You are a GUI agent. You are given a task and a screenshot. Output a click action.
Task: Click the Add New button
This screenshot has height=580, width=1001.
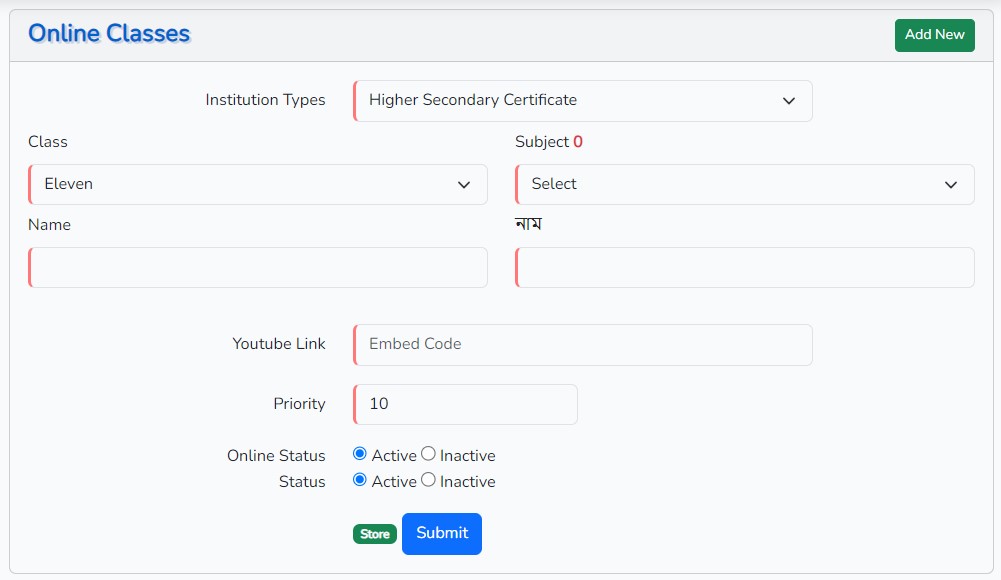934,35
